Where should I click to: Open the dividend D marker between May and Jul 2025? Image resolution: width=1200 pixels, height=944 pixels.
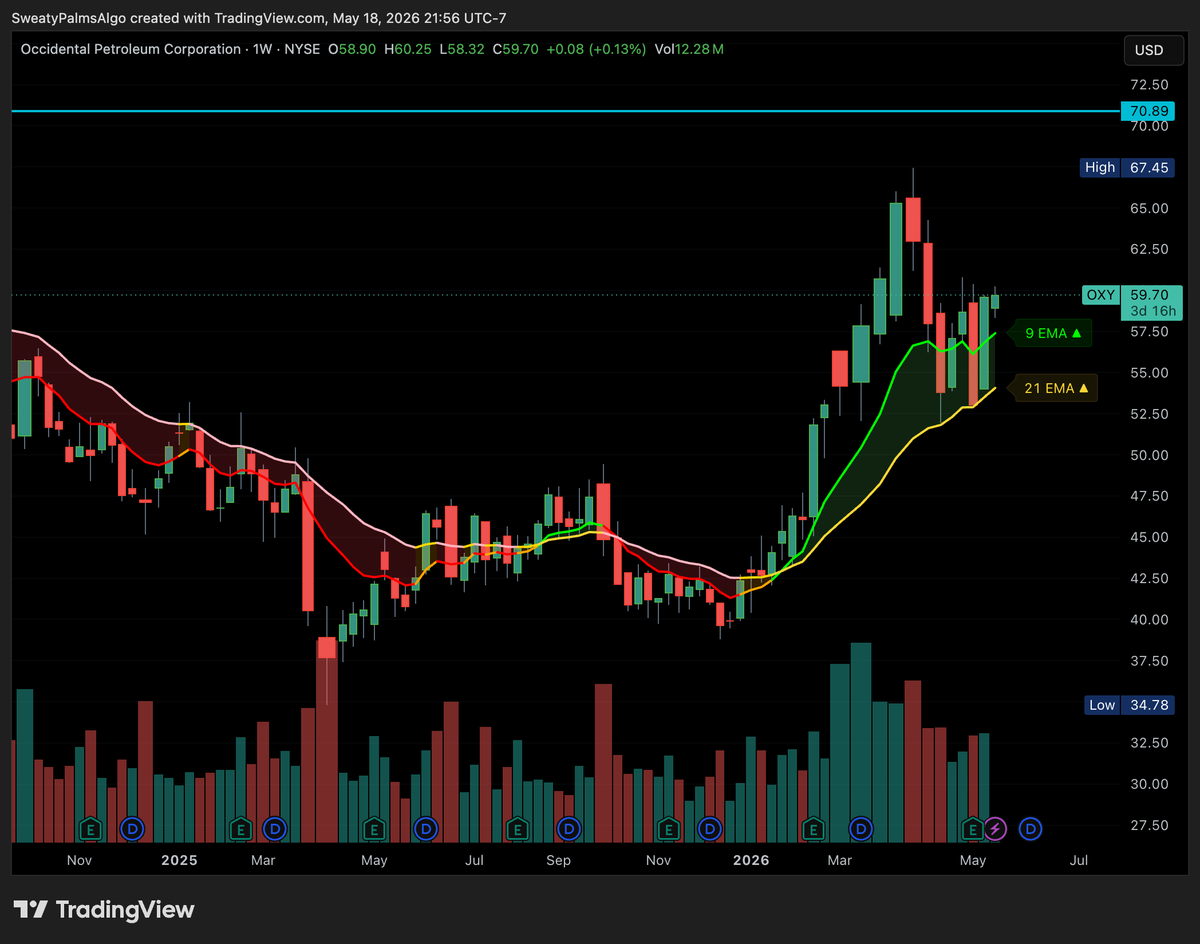426,828
